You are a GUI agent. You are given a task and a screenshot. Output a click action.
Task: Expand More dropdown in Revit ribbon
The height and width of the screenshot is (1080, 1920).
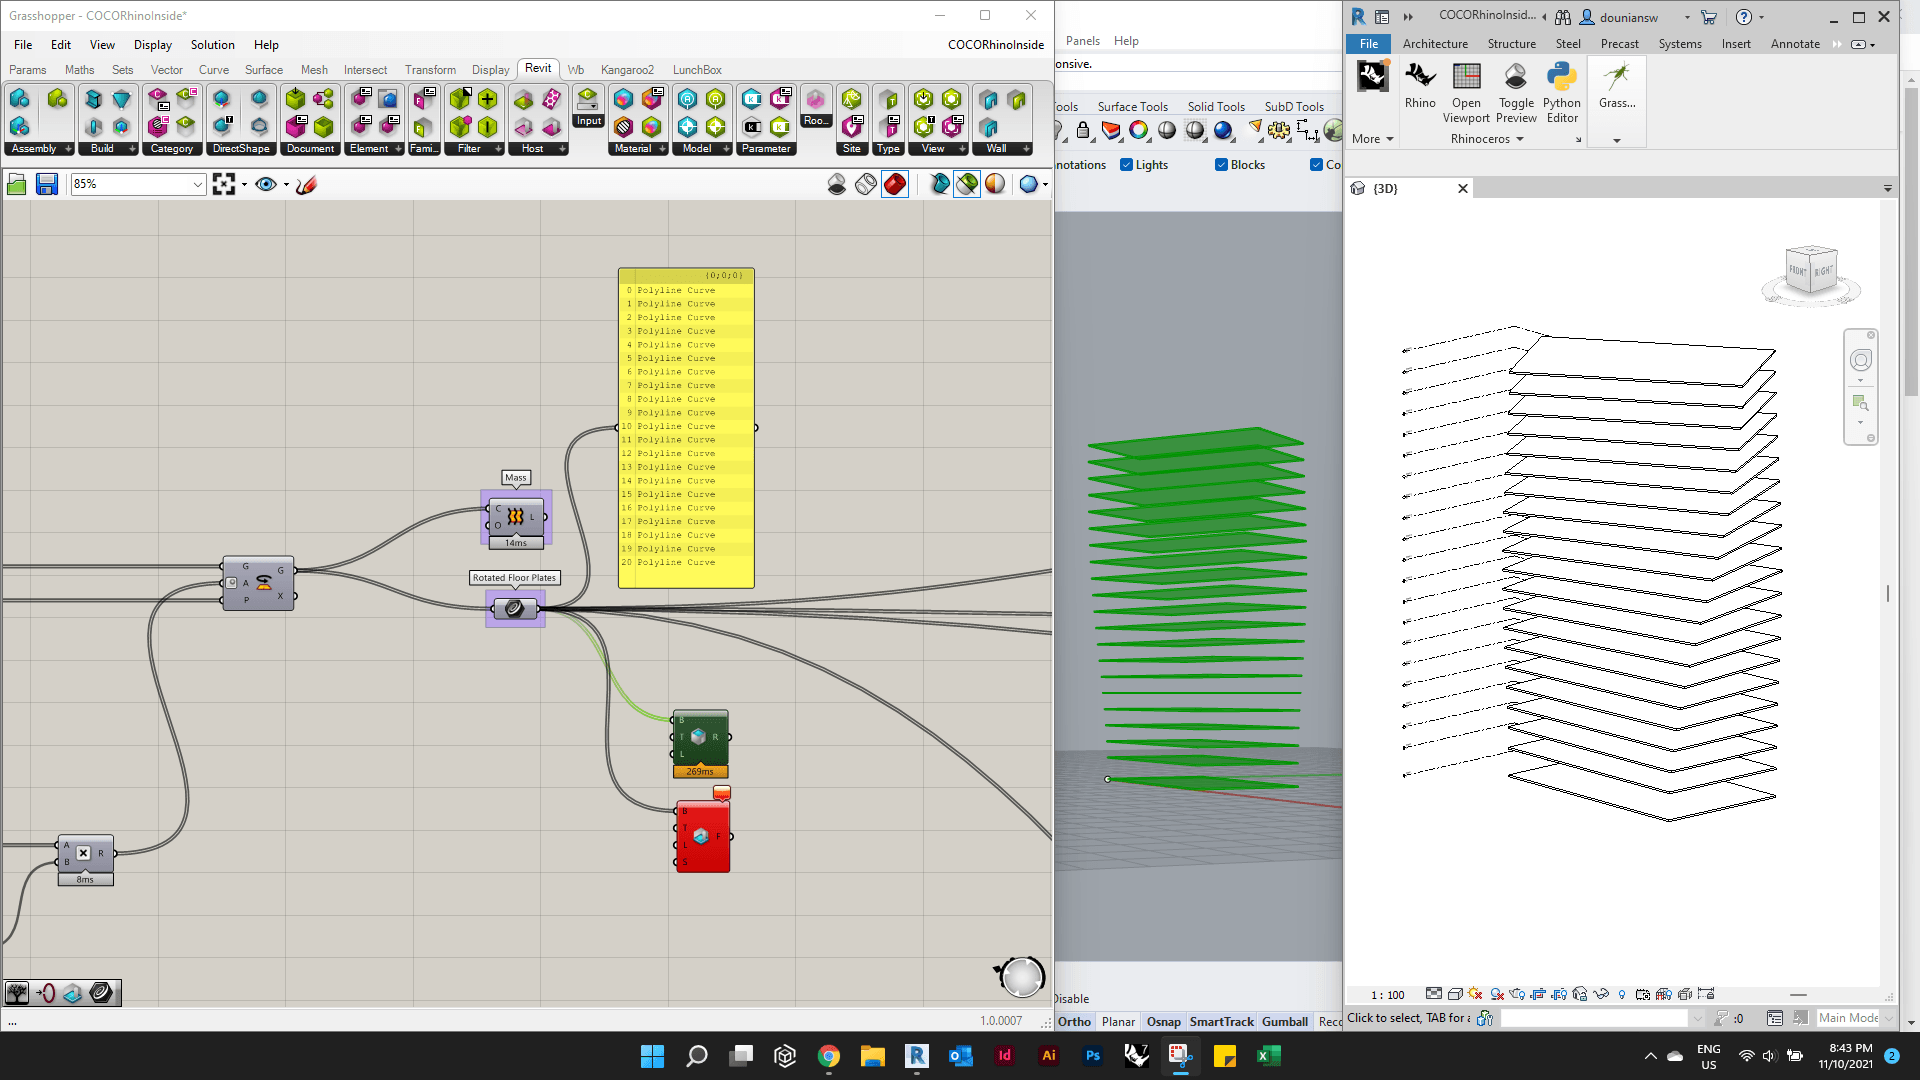tap(1372, 139)
